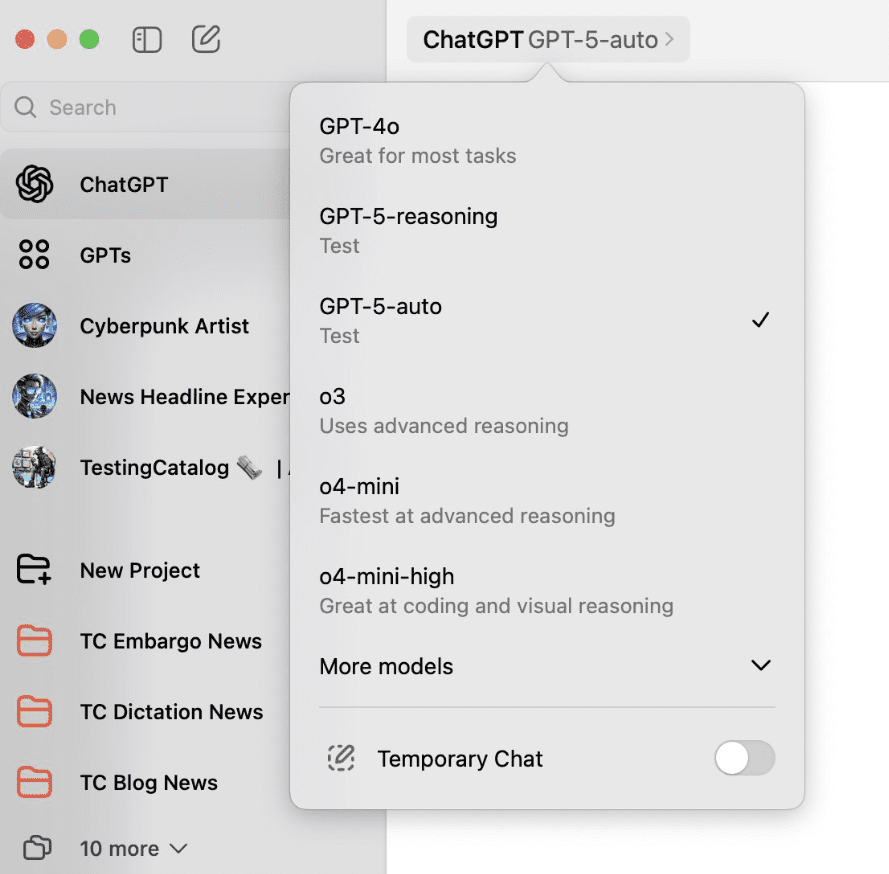This screenshot has width=889, height=874.
Task: Select the GPT-4o model
Action: [547, 141]
